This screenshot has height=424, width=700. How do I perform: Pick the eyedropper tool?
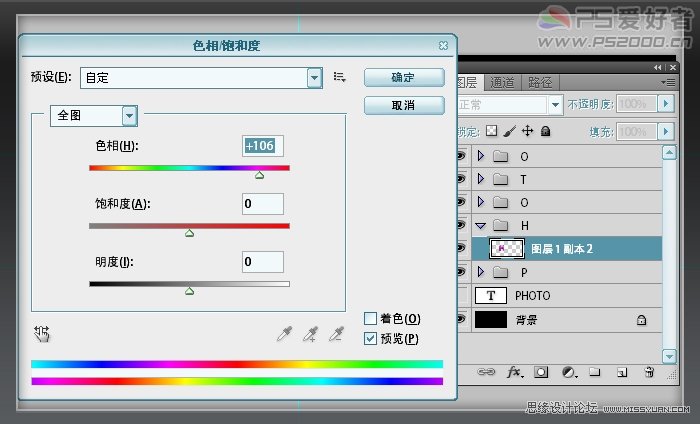[284, 333]
